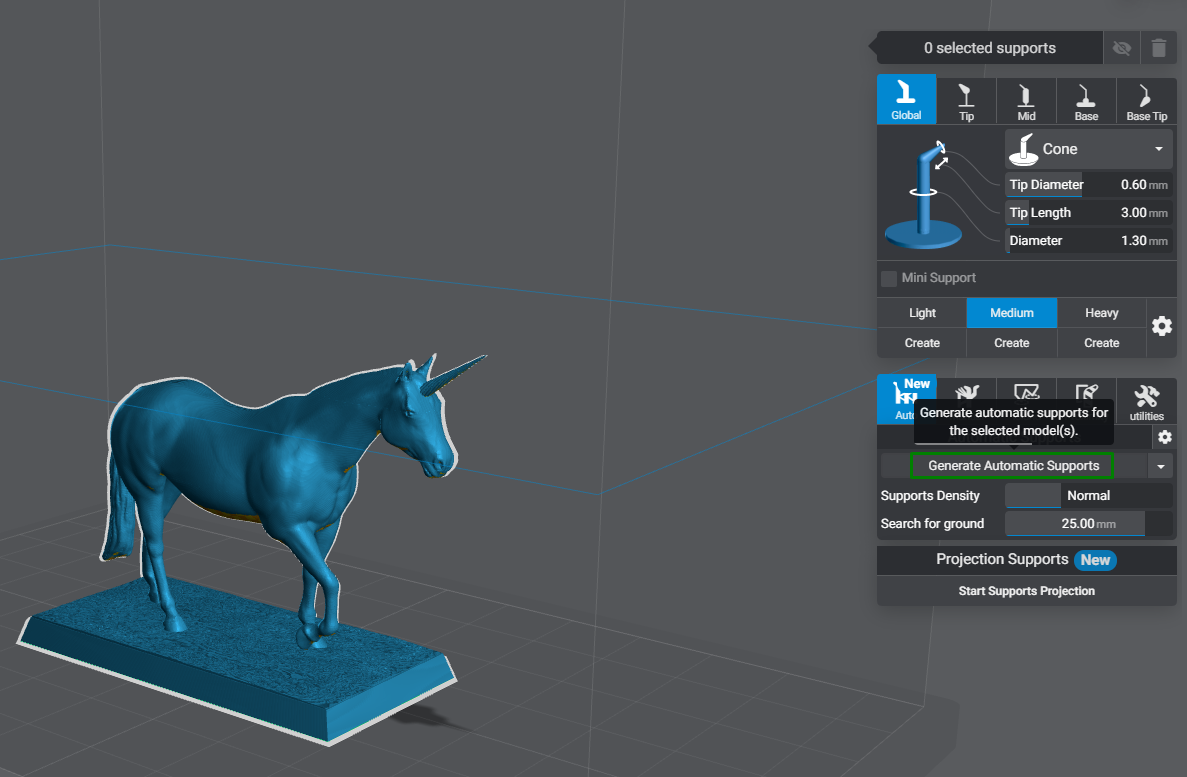This screenshot has height=777, width=1187.
Task: Adjust the Supports Density slider
Action: pos(1032,495)
